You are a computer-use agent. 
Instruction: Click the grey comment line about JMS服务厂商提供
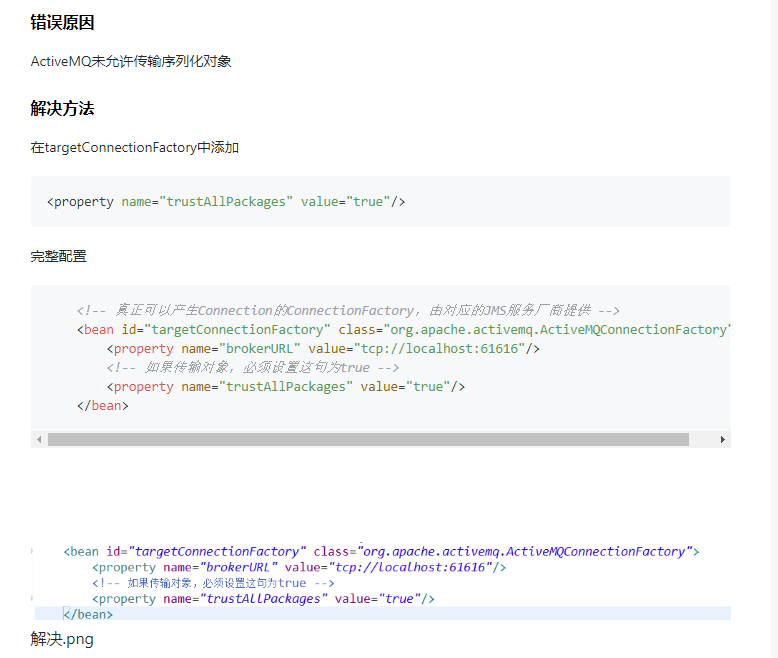348,311
